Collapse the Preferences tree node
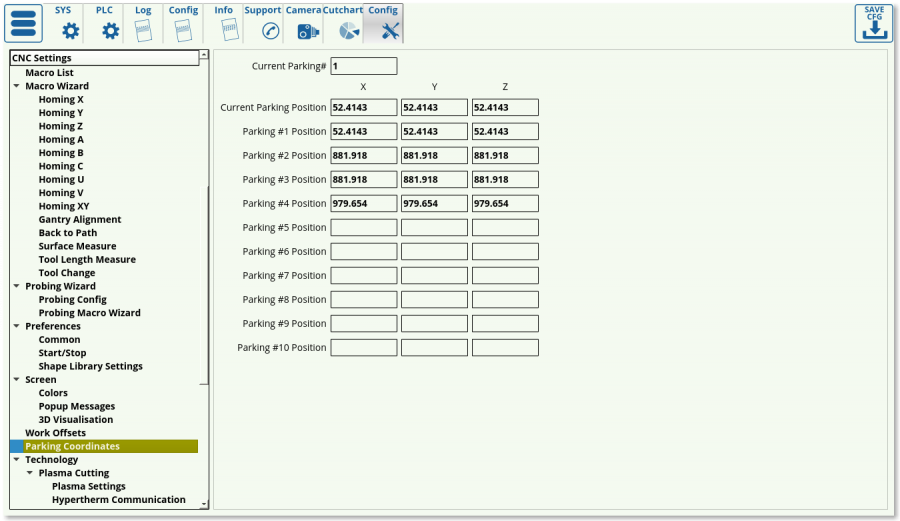The image size is (900, 521). tap(17, 326)
